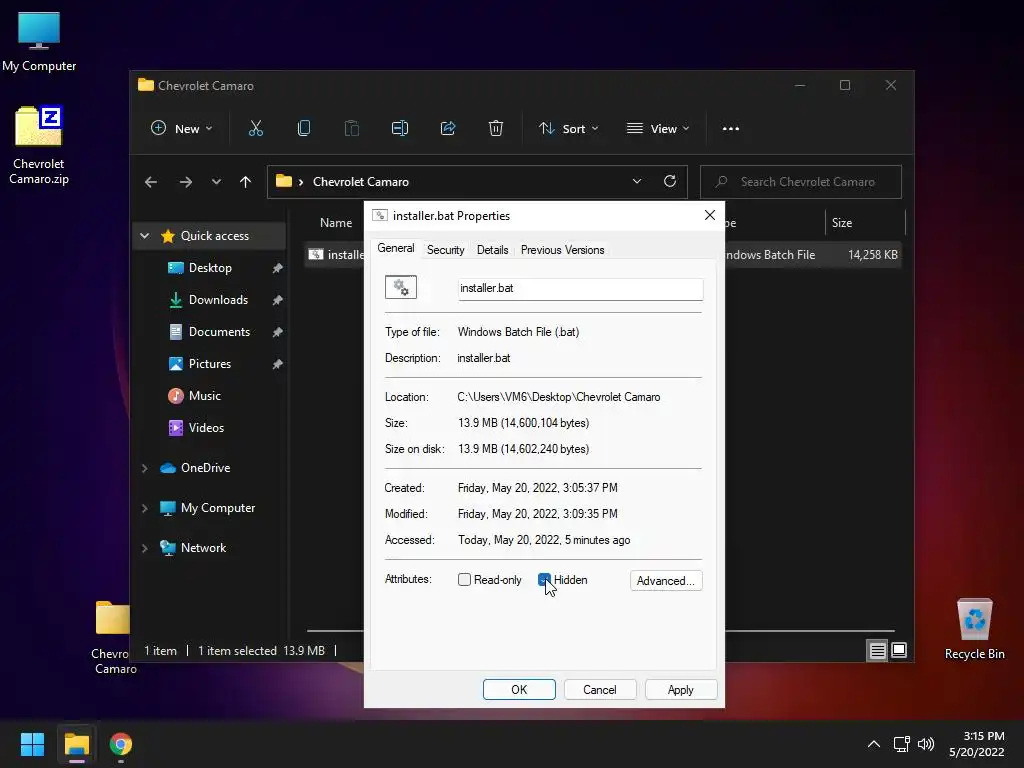Open Advanced attributes button
Screen dimensions: 1024x768
coord(666,581)
